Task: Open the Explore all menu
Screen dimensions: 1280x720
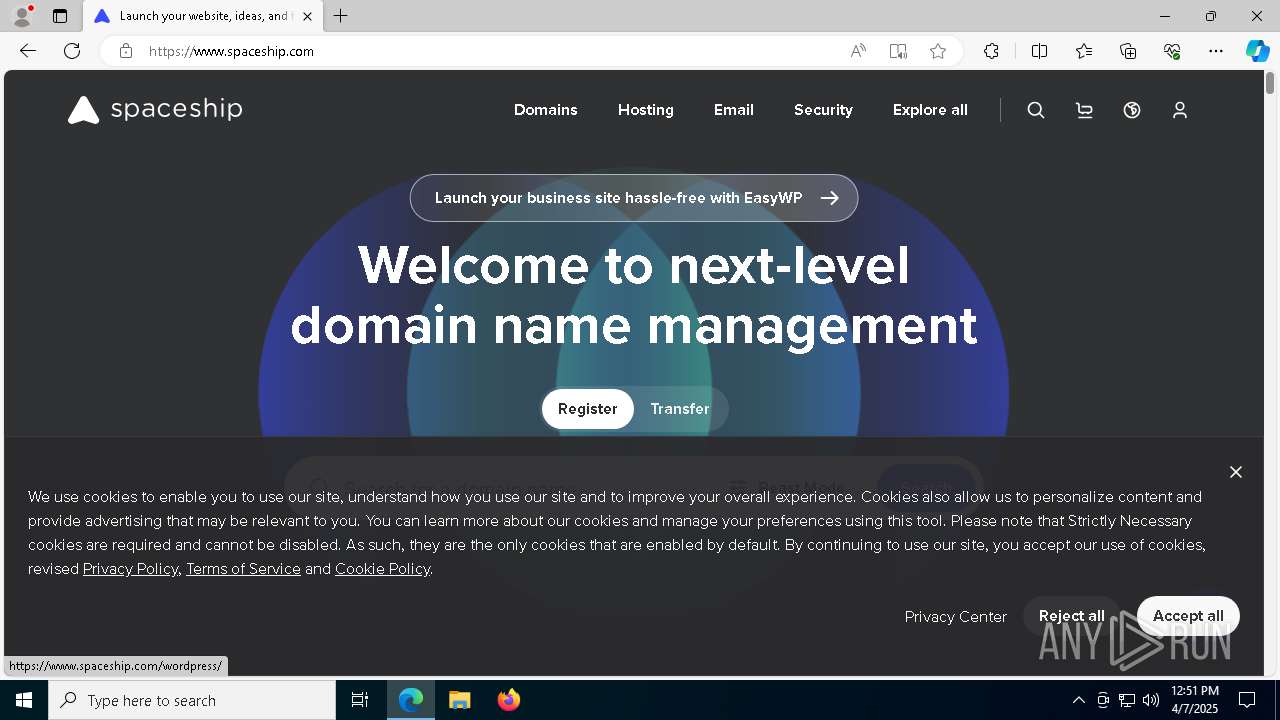Action: tap(930, 110)
